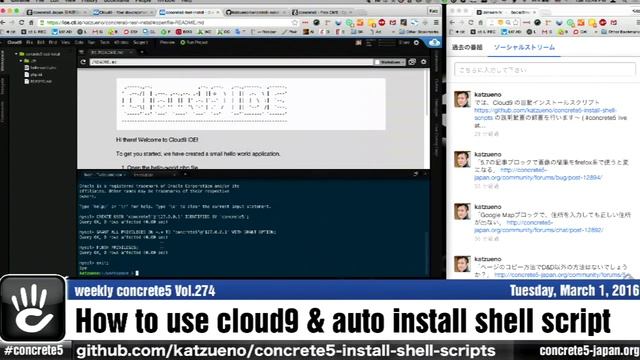Click the blue cloud icon in Cloud9

pos(435,42)
